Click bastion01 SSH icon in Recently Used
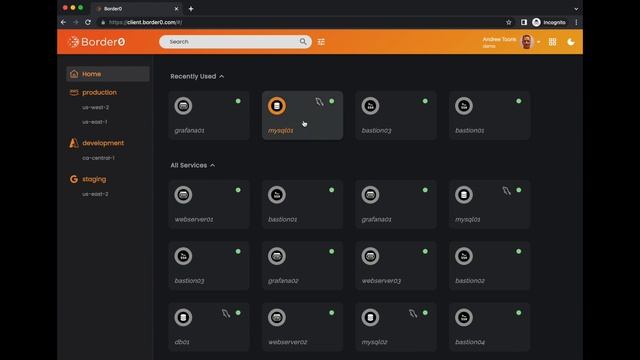 [x=464, y=106]
